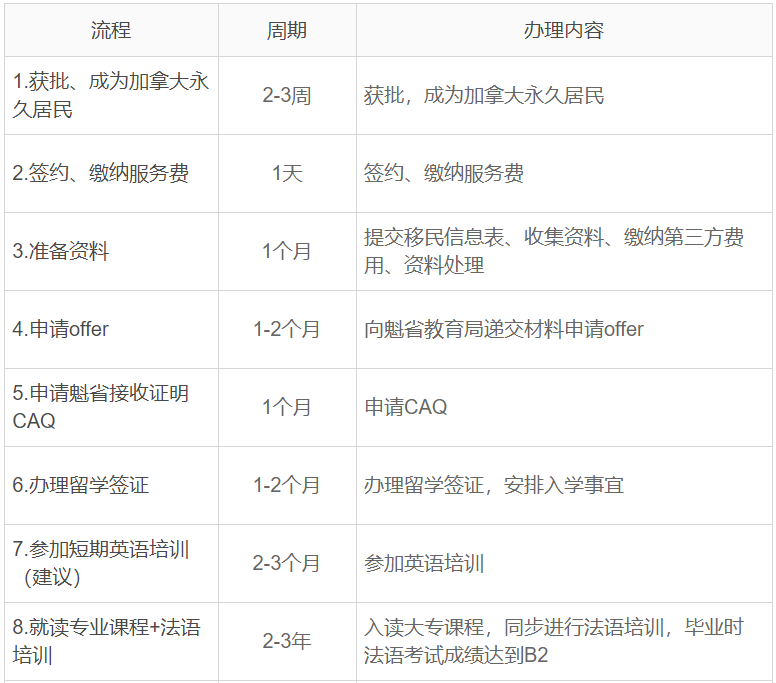Click the 申请CAQ content cell
This screenshot has width=776, height=683.
[406, 407]
